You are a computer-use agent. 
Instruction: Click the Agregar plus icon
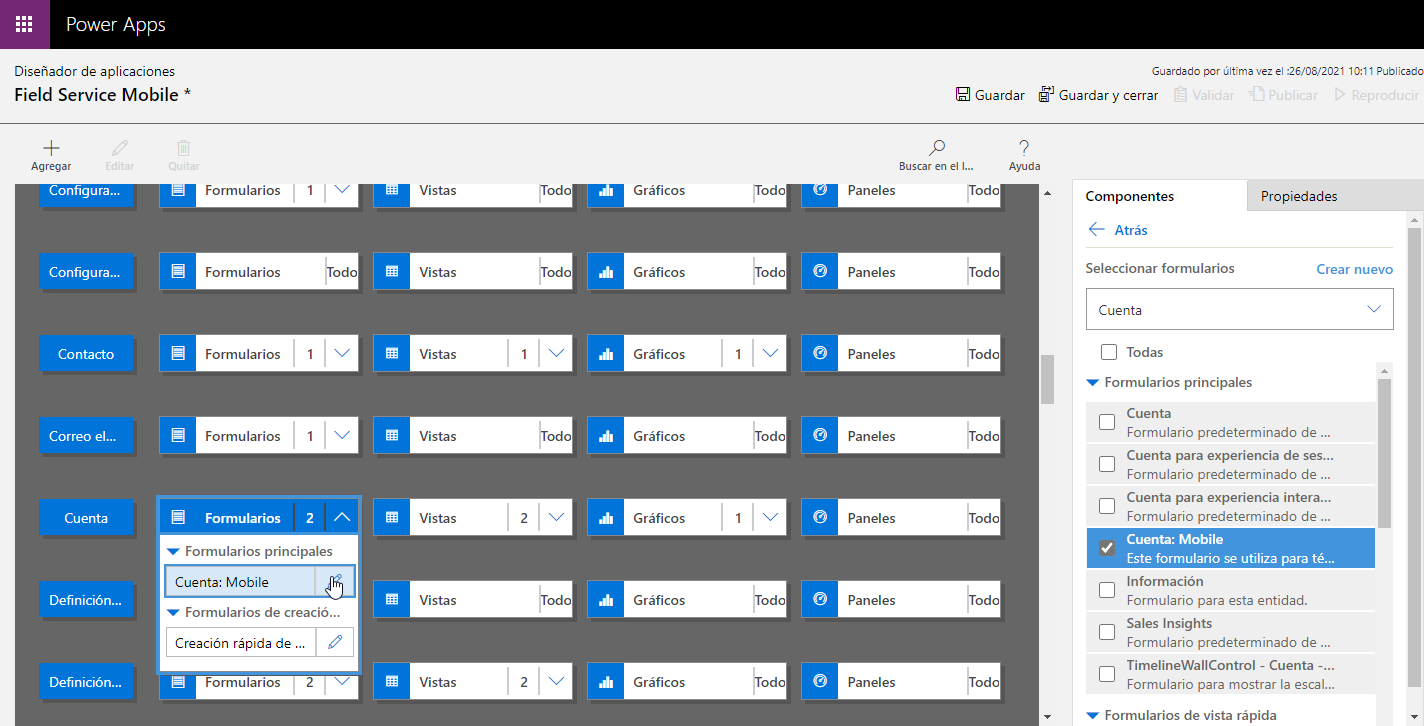(51, 148)
